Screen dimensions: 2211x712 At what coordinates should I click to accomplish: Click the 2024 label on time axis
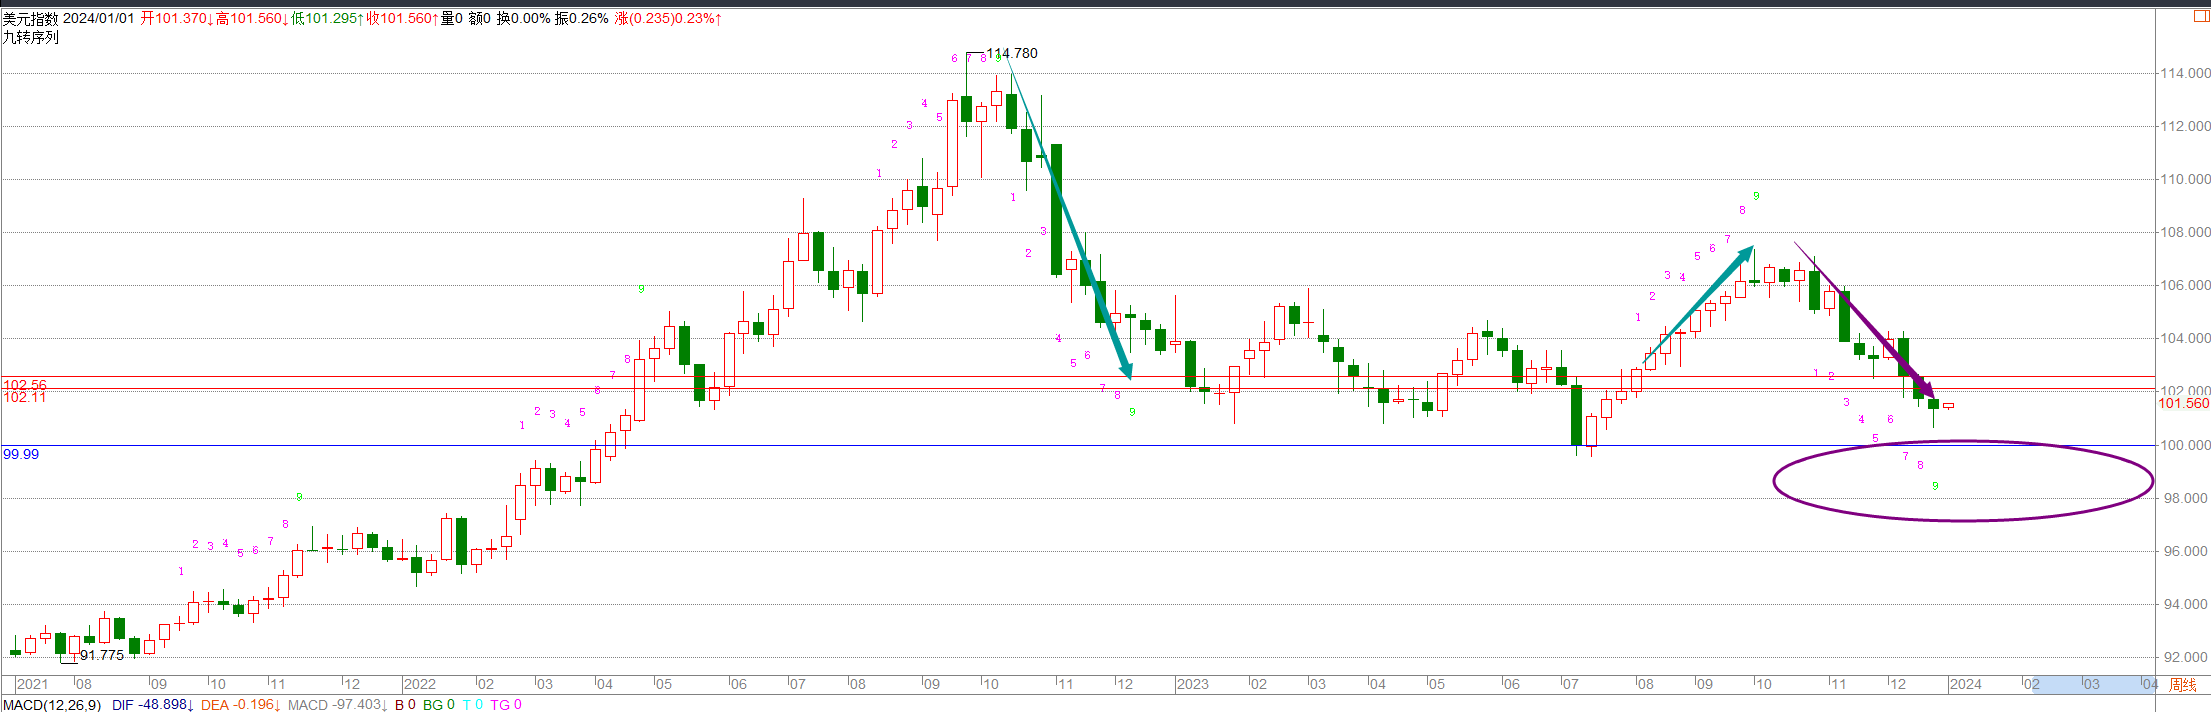pyautogui.click(x=1966, y=684)
